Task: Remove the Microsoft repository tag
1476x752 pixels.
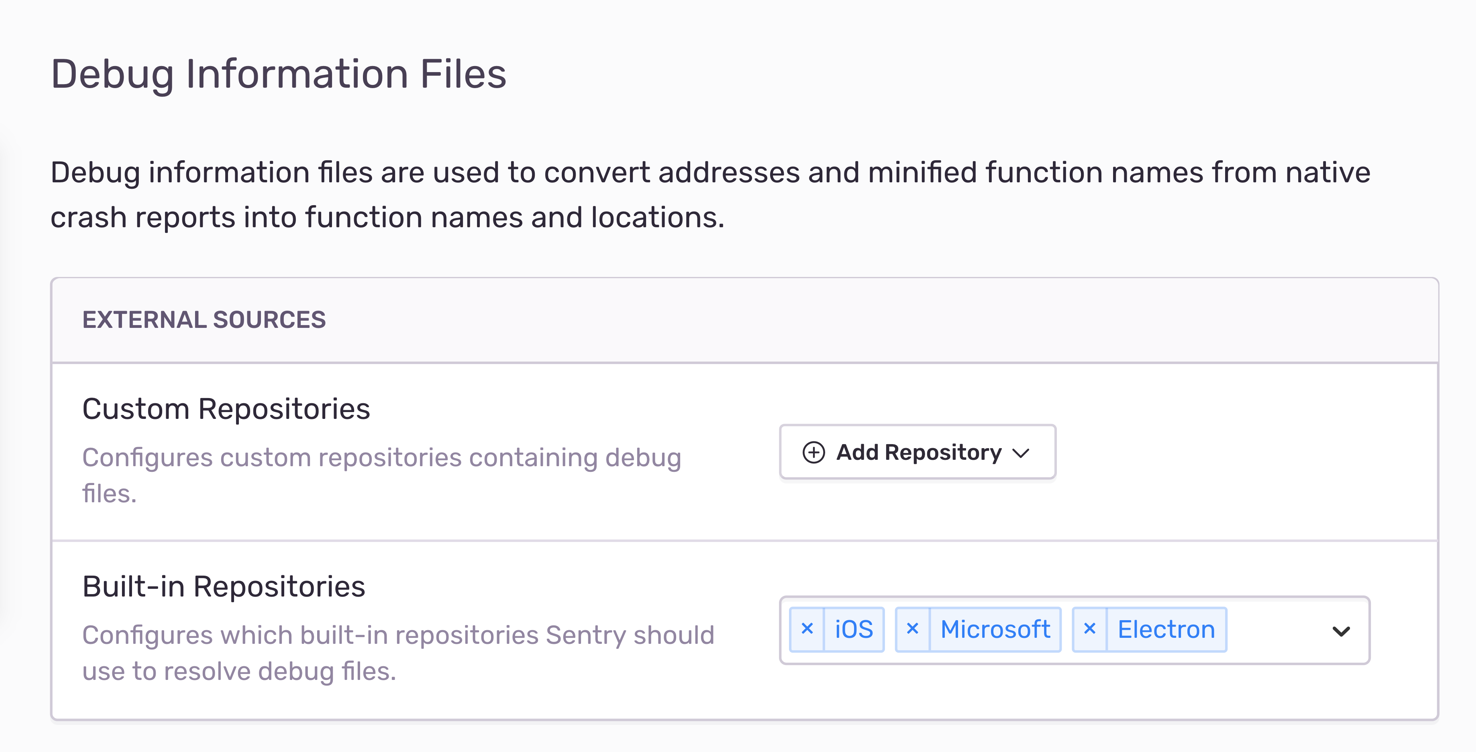Action: 912,630
